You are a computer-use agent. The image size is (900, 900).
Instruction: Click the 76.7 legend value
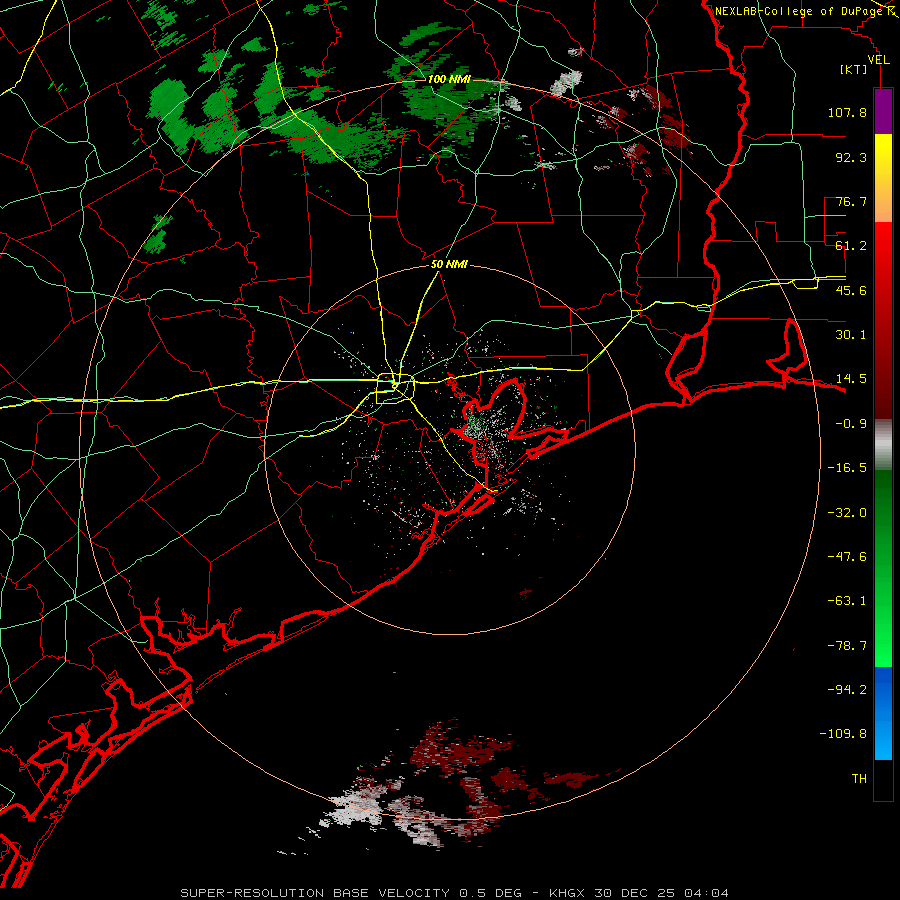[851, 201]
